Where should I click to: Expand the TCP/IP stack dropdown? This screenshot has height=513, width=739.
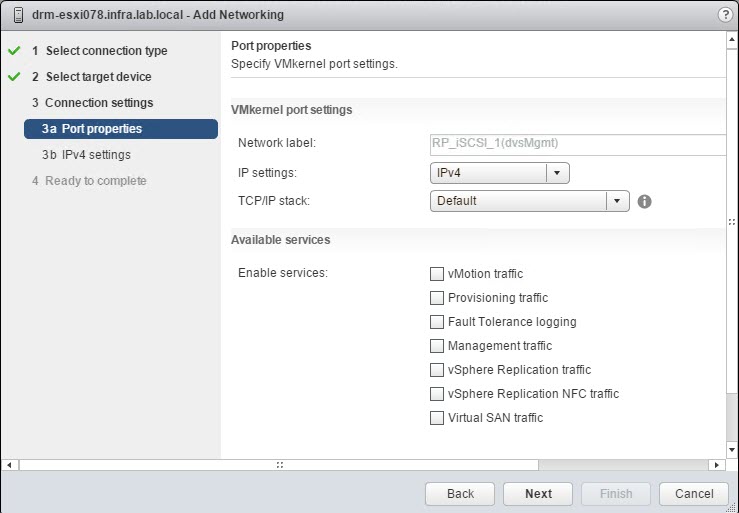click(529, 201)
